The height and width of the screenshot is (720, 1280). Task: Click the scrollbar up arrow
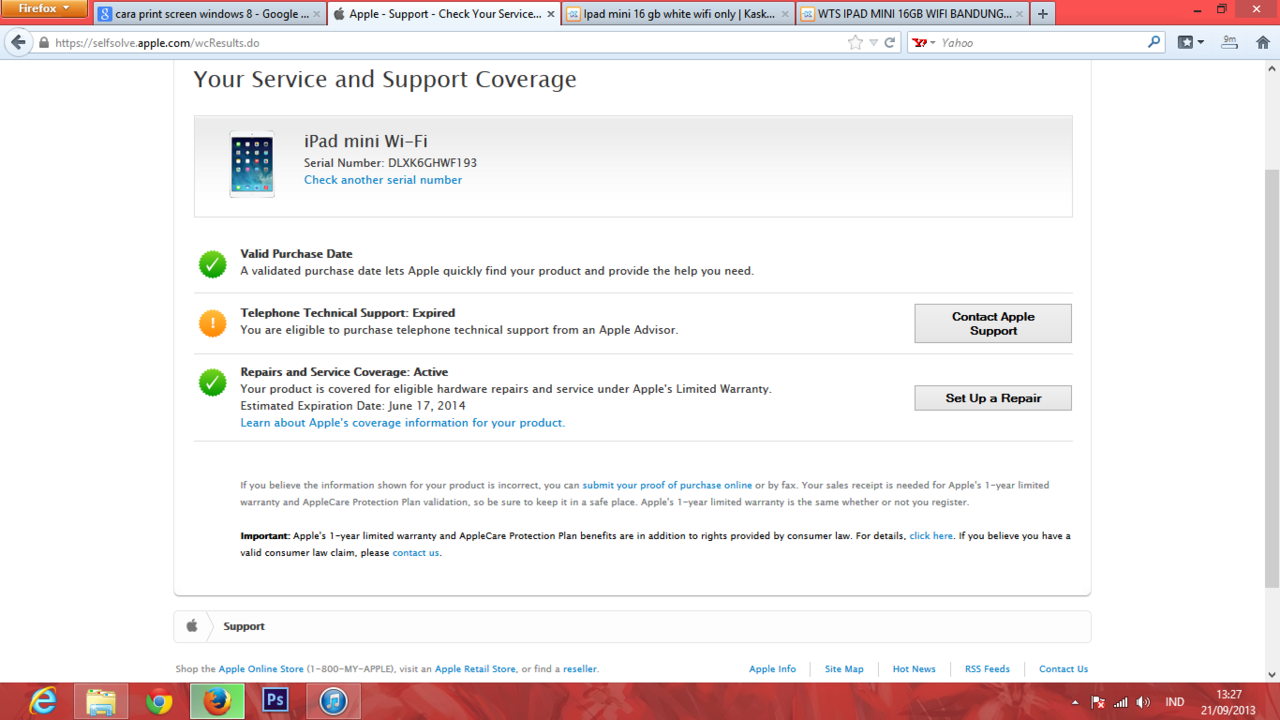(1271, 68)
